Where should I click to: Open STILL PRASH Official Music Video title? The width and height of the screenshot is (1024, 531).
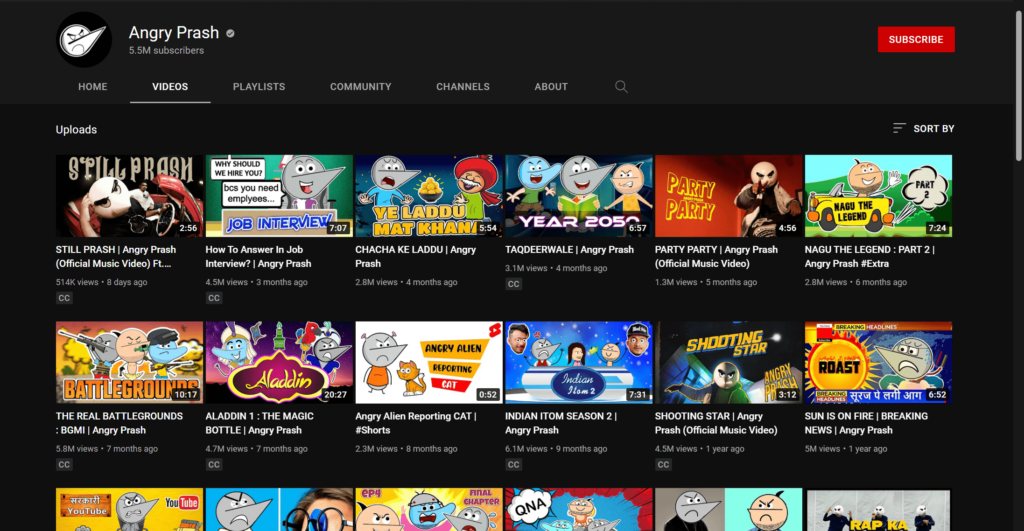point(116,257)
